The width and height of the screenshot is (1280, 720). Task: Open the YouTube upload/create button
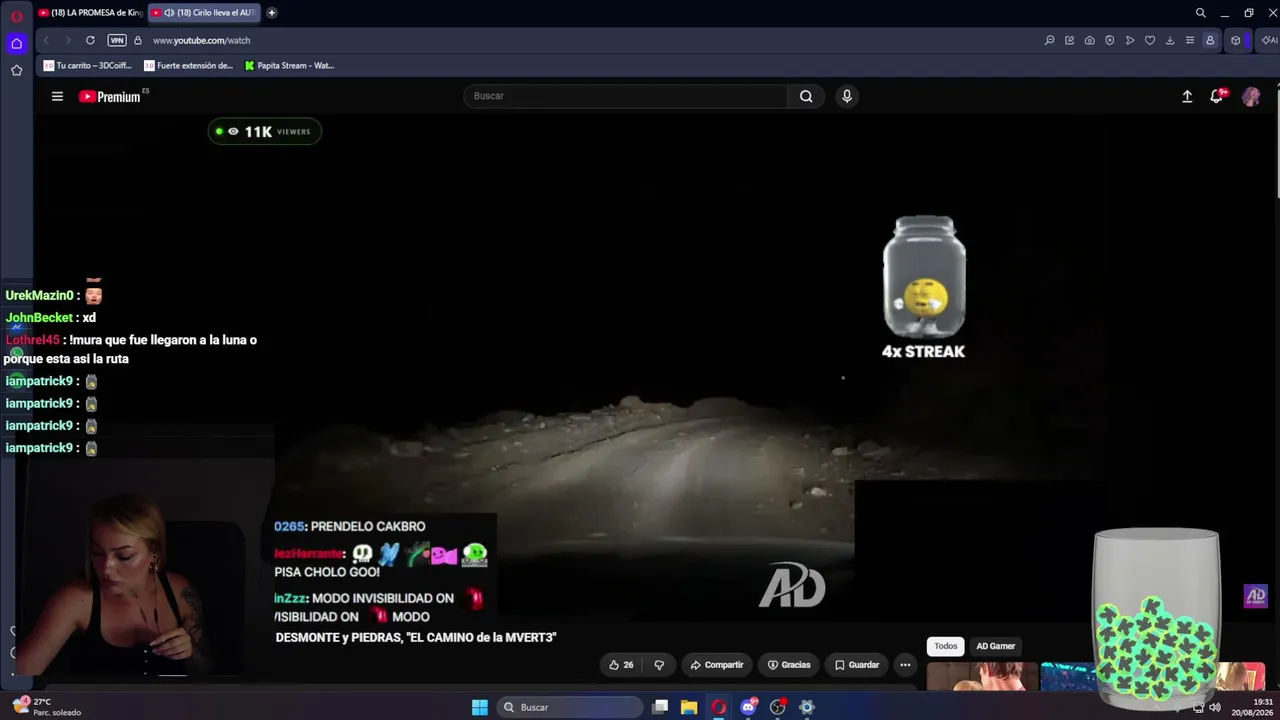point(1187,96)
